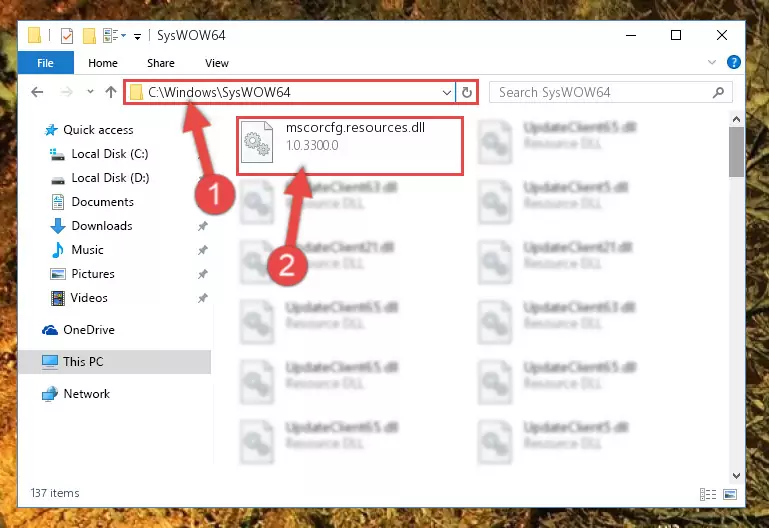Expand the address bar history dropdown
The width and height of the screenshot is (769, 528).
(x=447, y=92)
